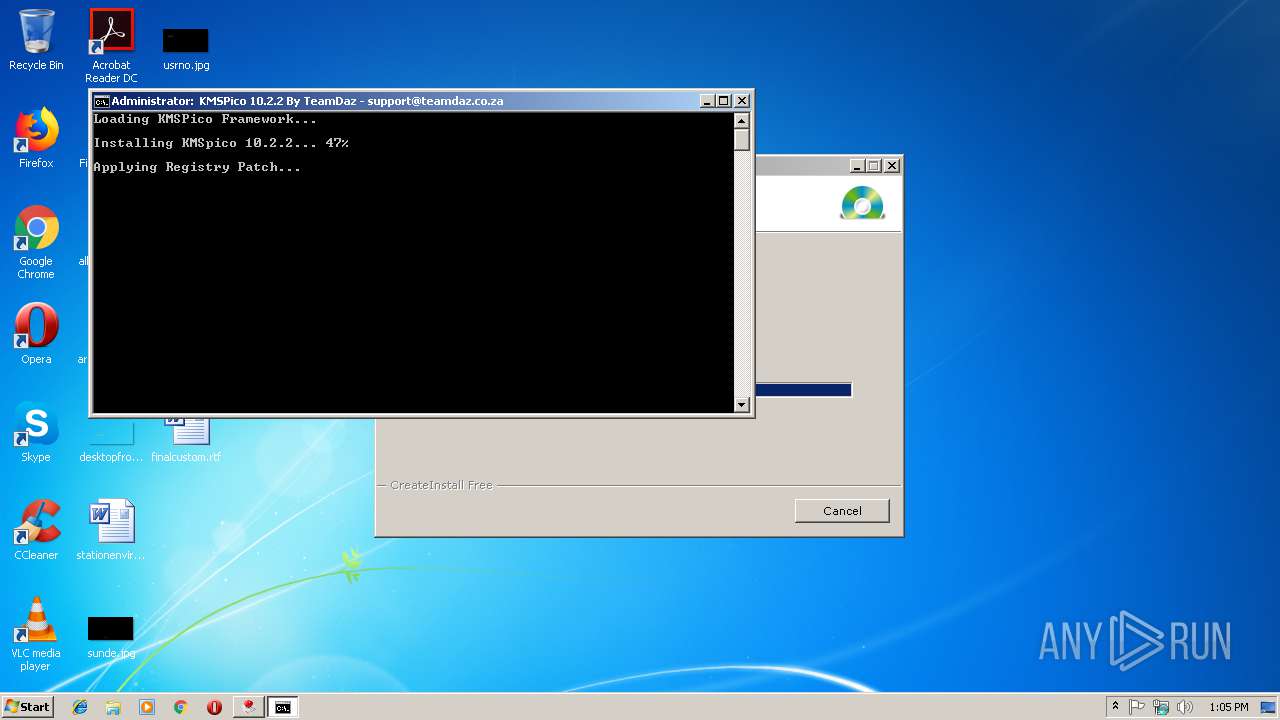Switch to the command prompt taskbar button

click(283, 707)
